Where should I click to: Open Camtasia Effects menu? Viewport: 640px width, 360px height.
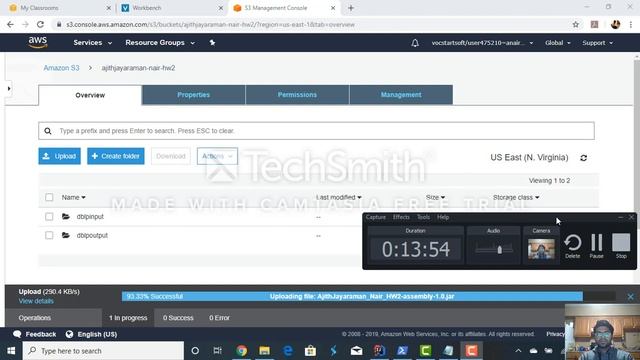tap(401, 217)
